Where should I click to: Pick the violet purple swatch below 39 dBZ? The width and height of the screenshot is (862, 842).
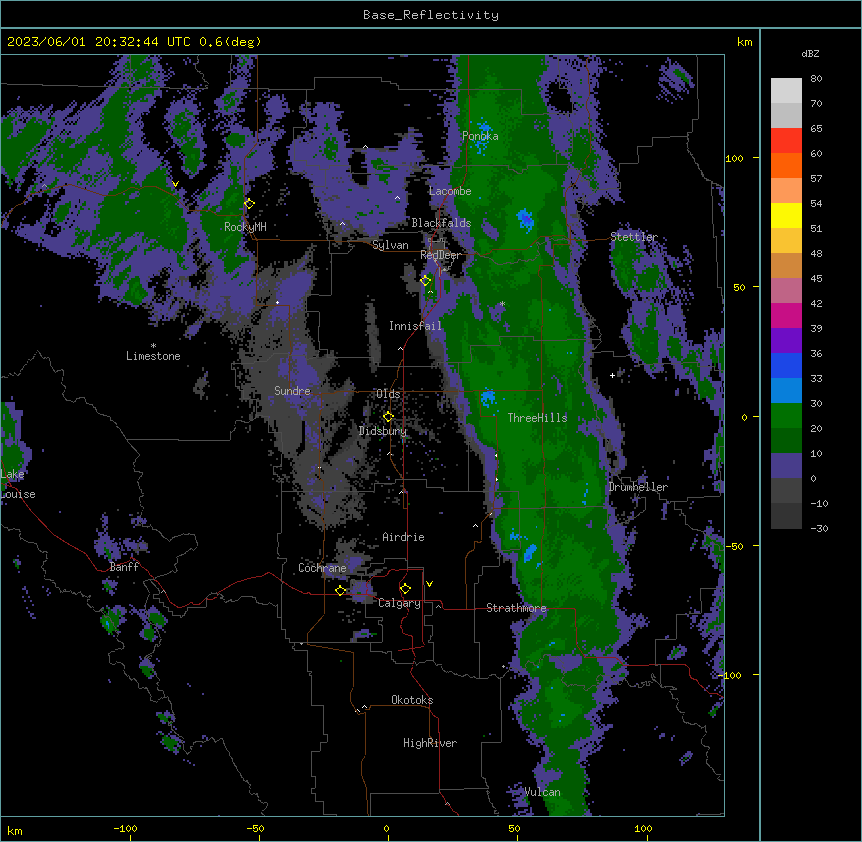[x=786, y=340]
